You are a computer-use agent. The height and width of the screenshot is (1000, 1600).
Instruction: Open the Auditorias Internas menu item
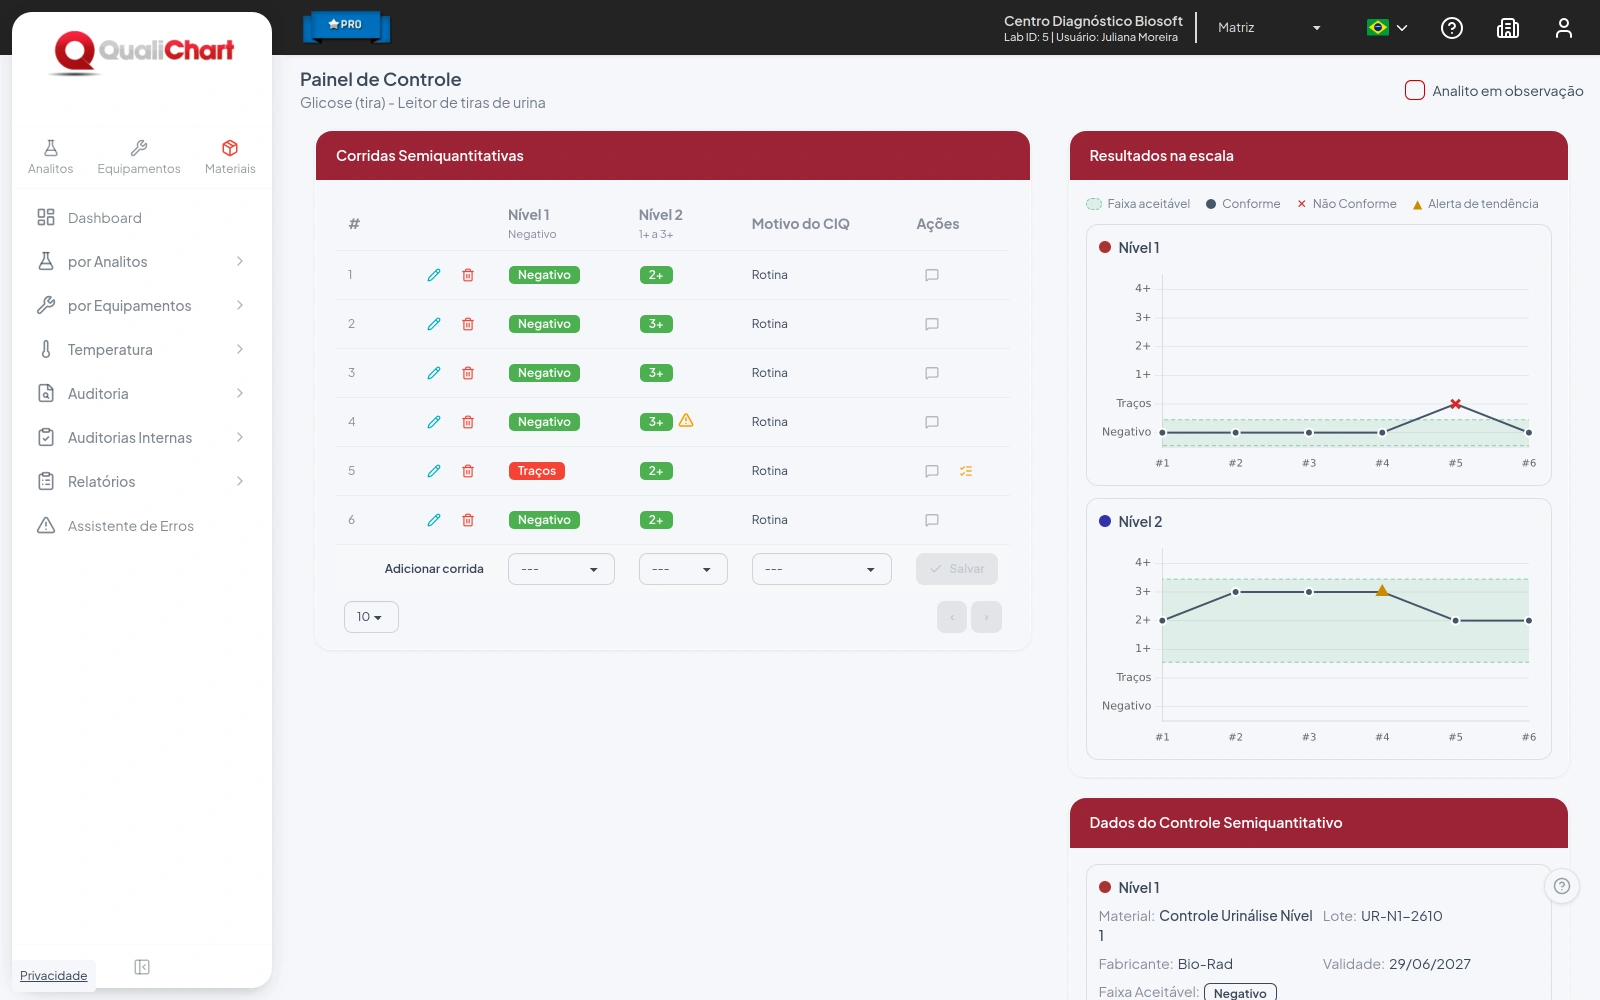tap(141, 438)
